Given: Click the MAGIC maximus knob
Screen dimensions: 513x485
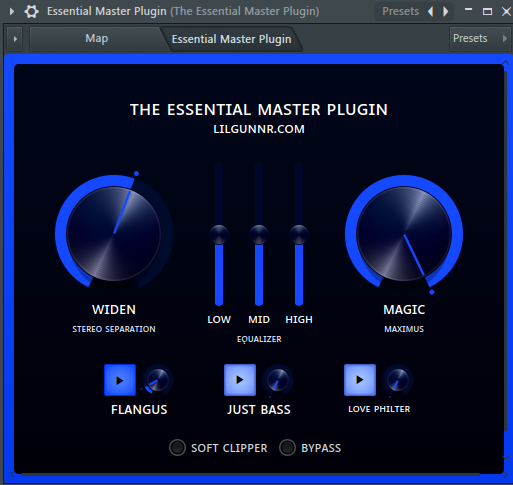Looking at the screenshot, I should [404, 234].
